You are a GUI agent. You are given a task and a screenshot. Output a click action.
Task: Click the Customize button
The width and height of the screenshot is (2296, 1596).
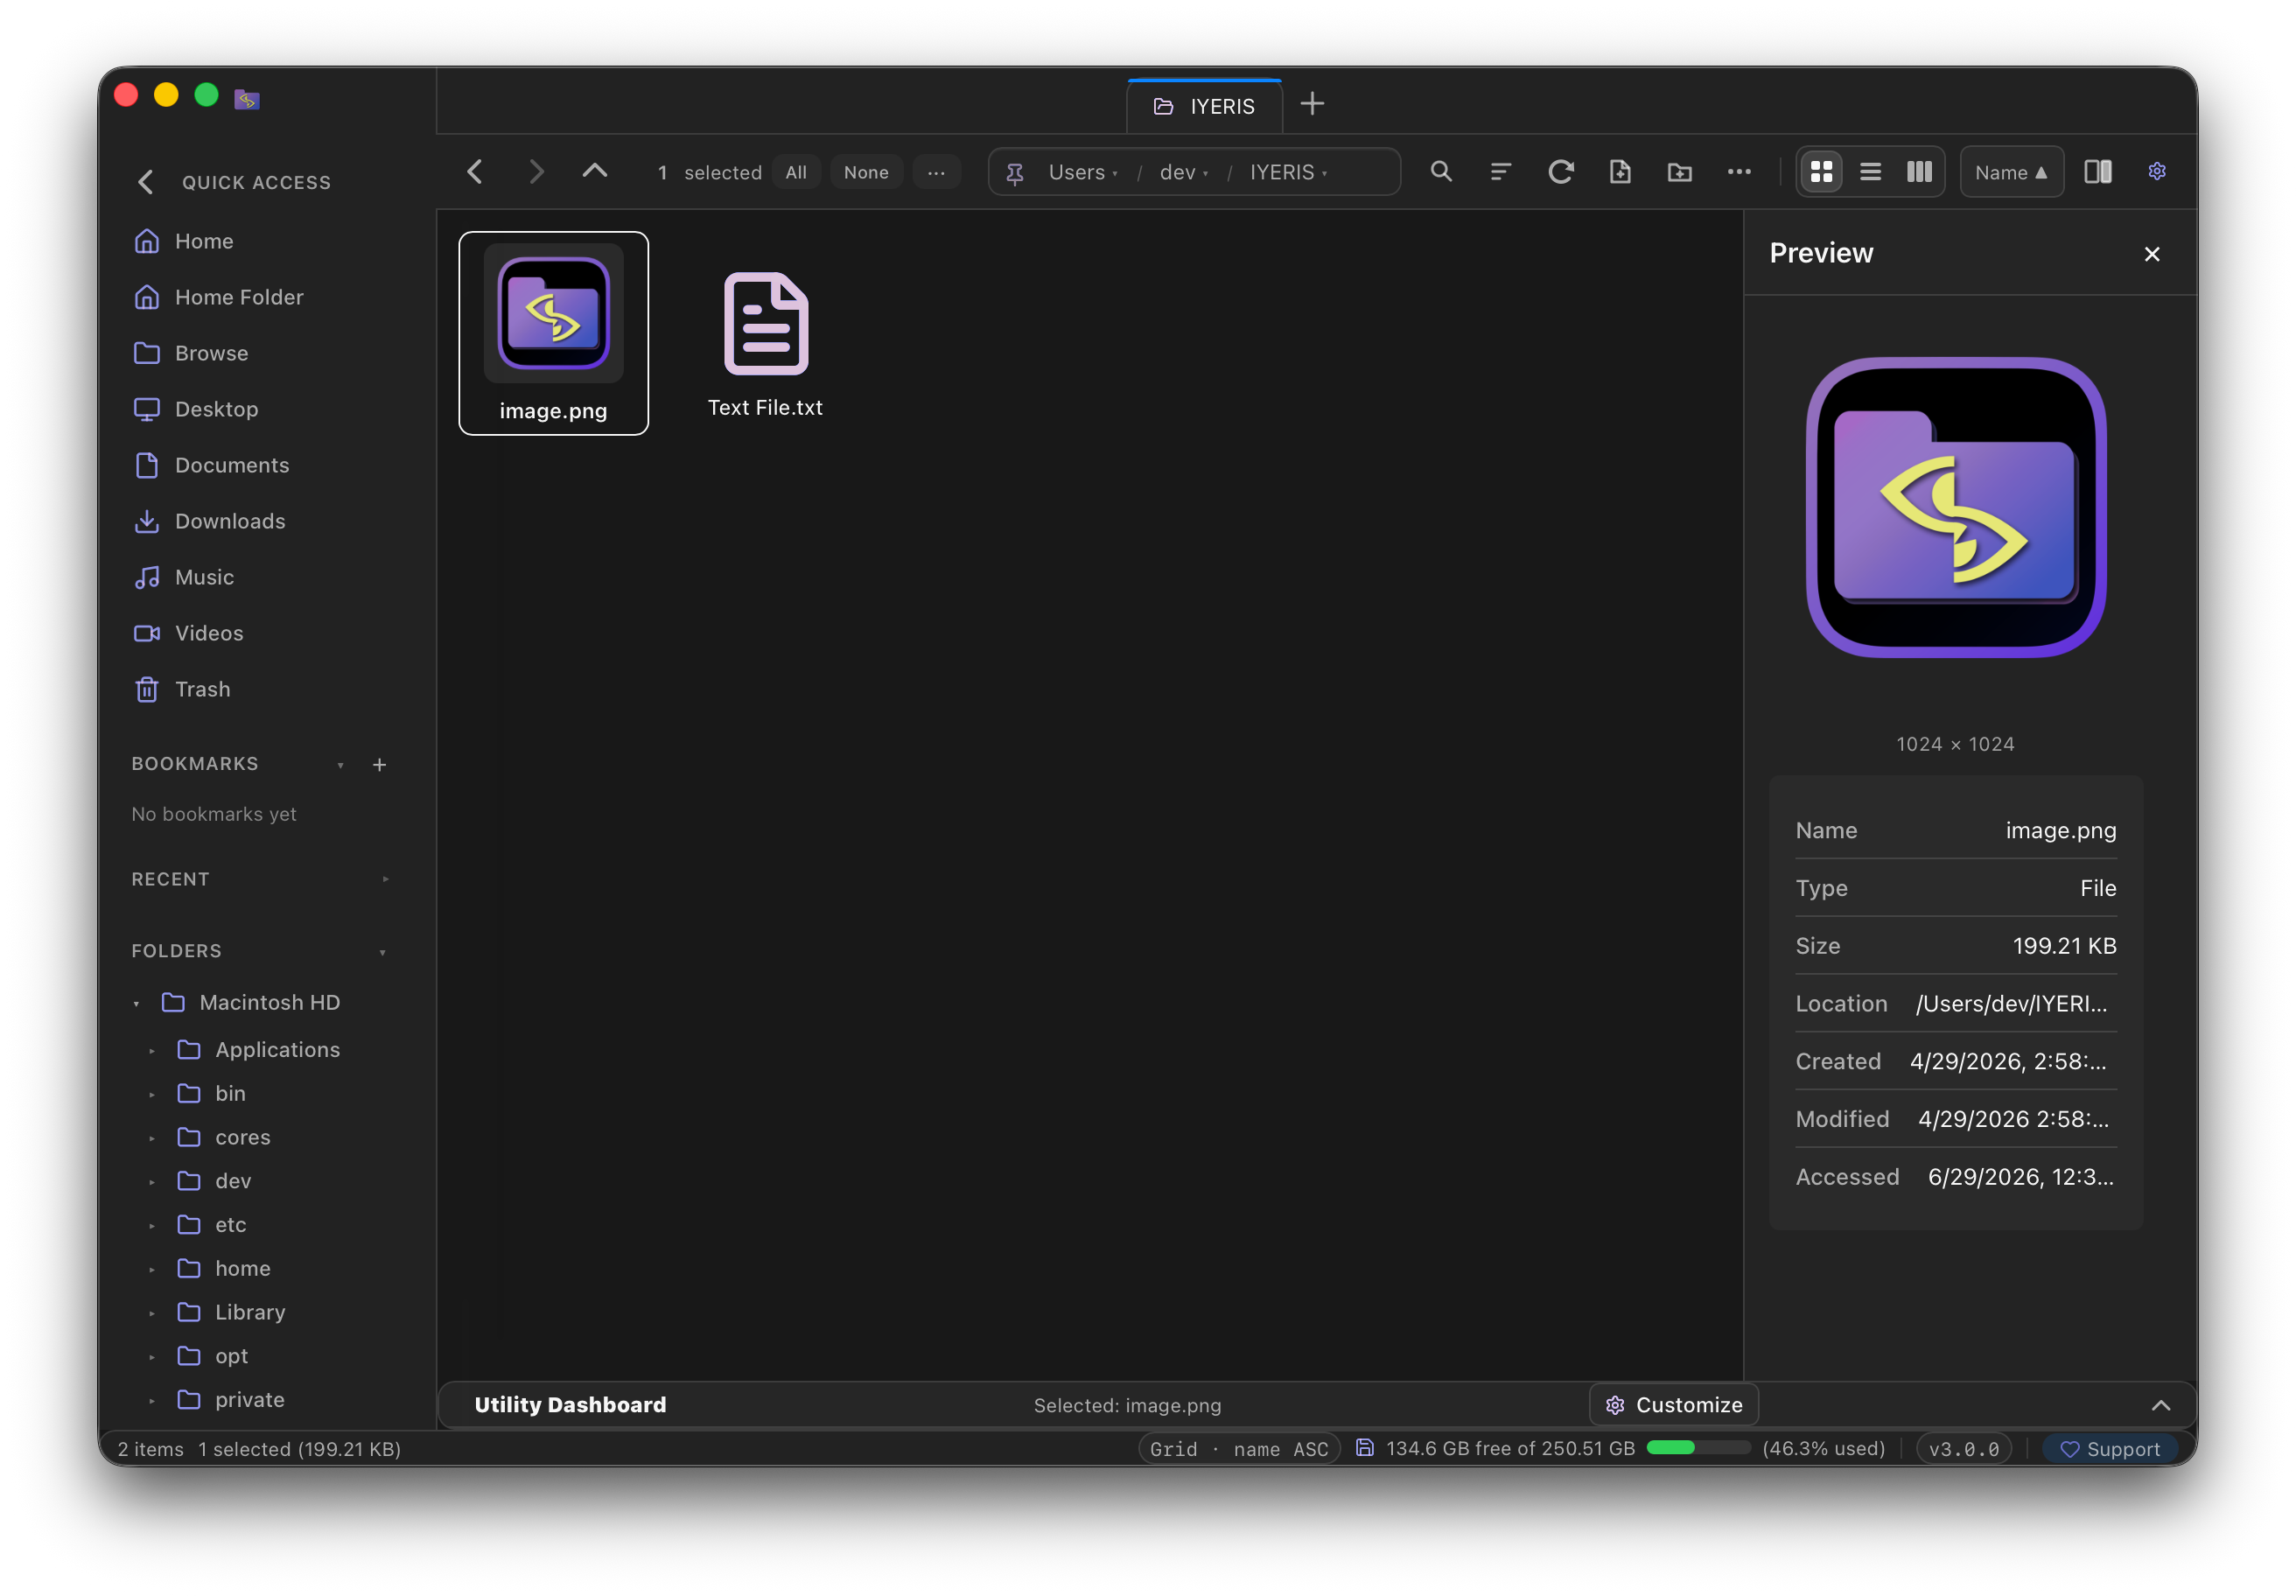point(1674,1405)
